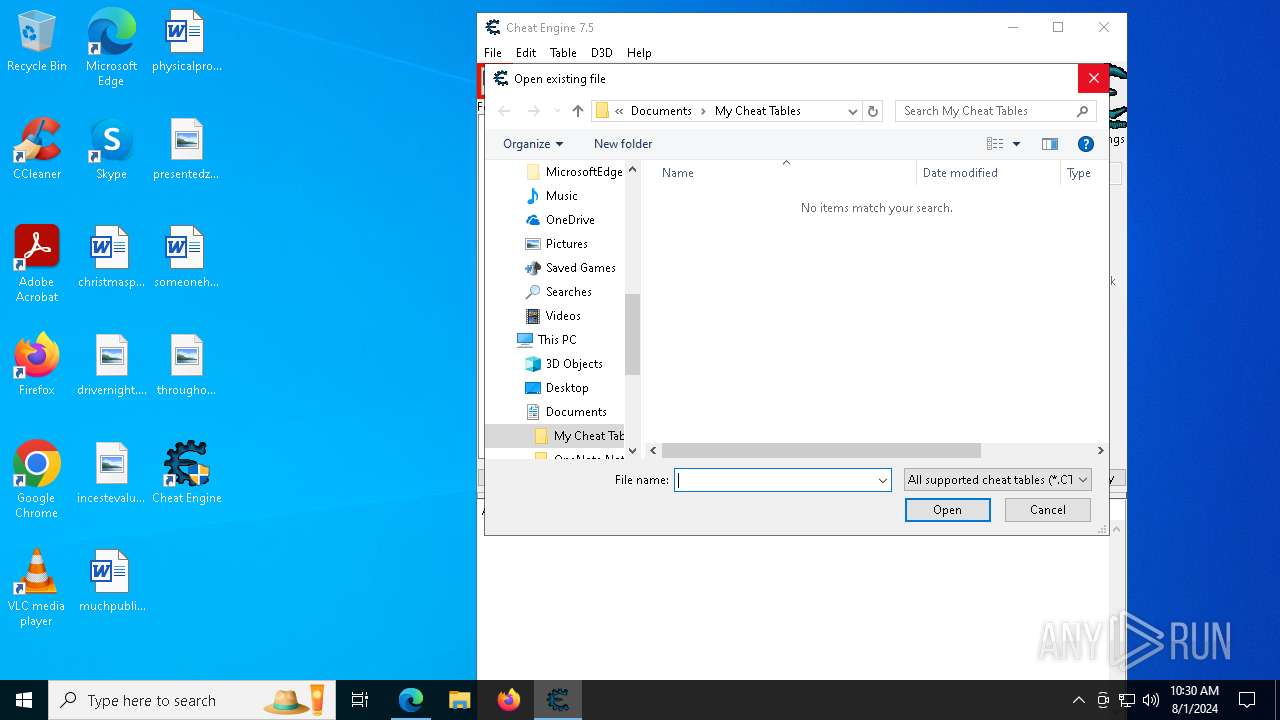The height and width of the screenshot is (720, 1280).
Task: Launch Google Chrome desktop shortcut
Action: click(x=37, y=479)
